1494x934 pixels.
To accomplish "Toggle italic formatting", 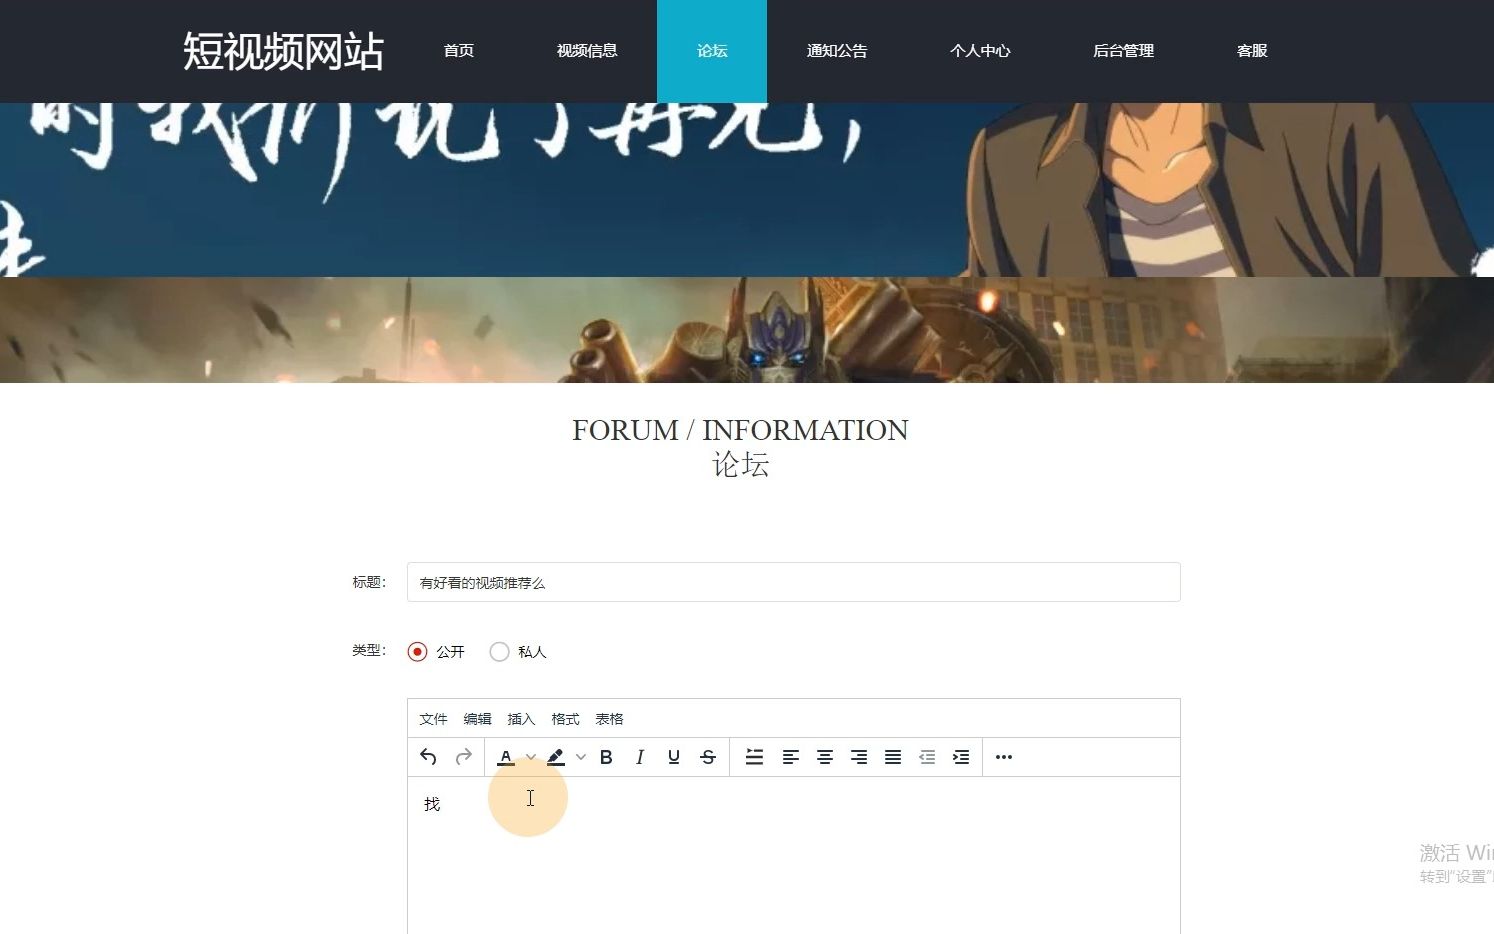I will [x=640, y=757].
